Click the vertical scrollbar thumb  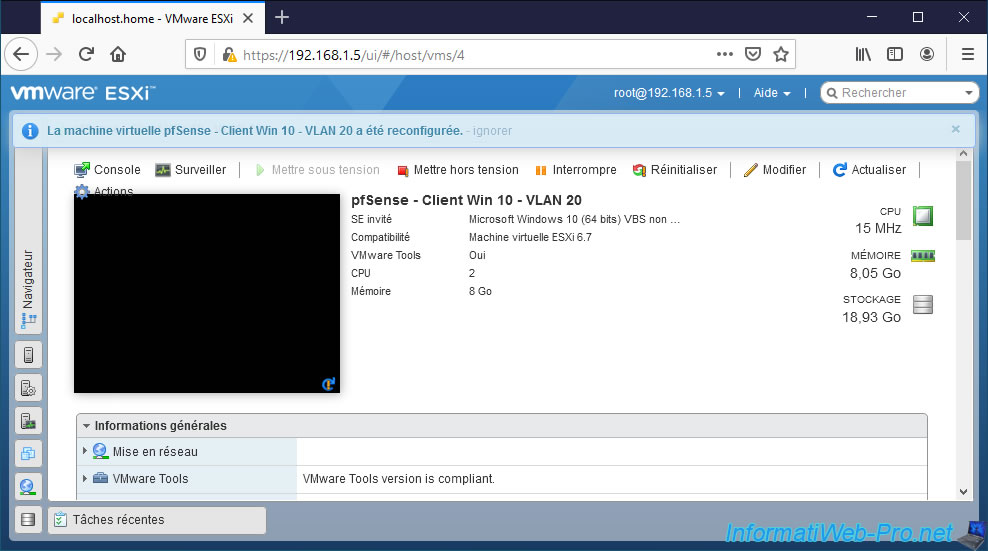[963, 200]
